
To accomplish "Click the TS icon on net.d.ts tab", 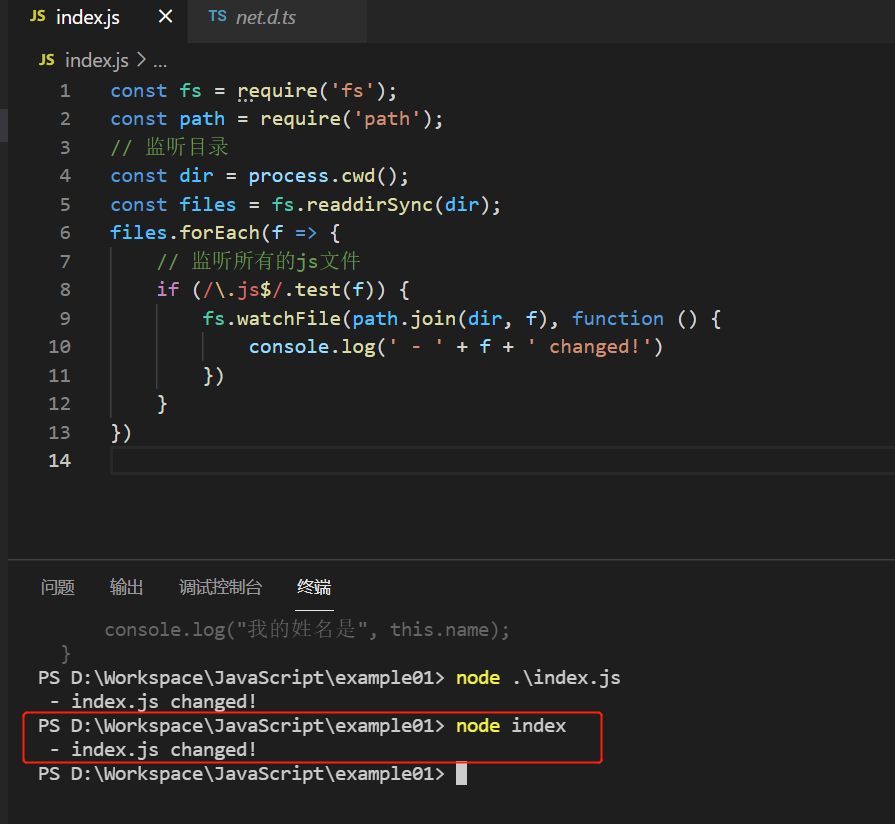I will point(217,17).
